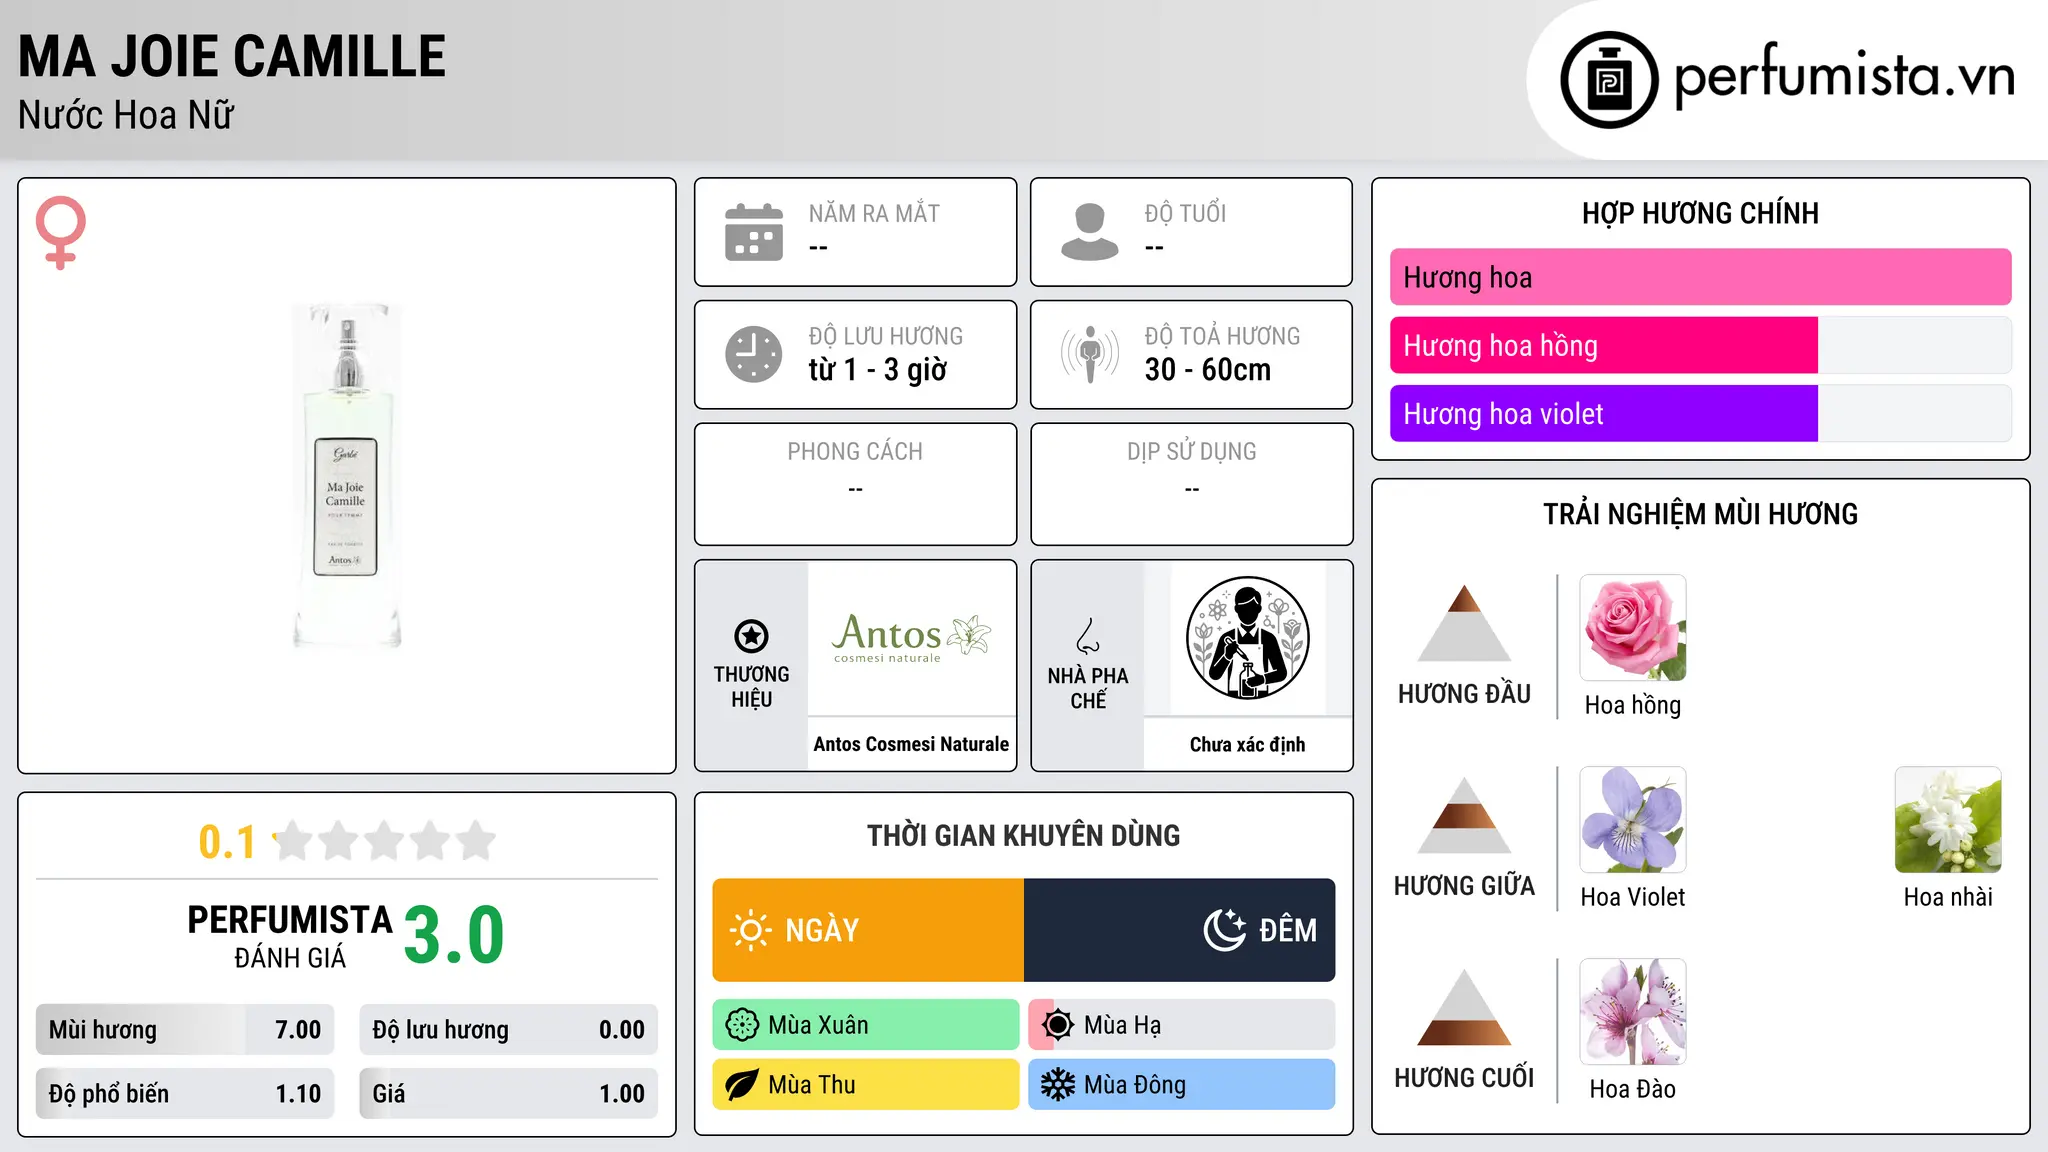The width and height of the screenshot is (2048, 1152).
Task: Open the Hoa nhài jasmine note thumbnail
Action: tap(1948, 820)
